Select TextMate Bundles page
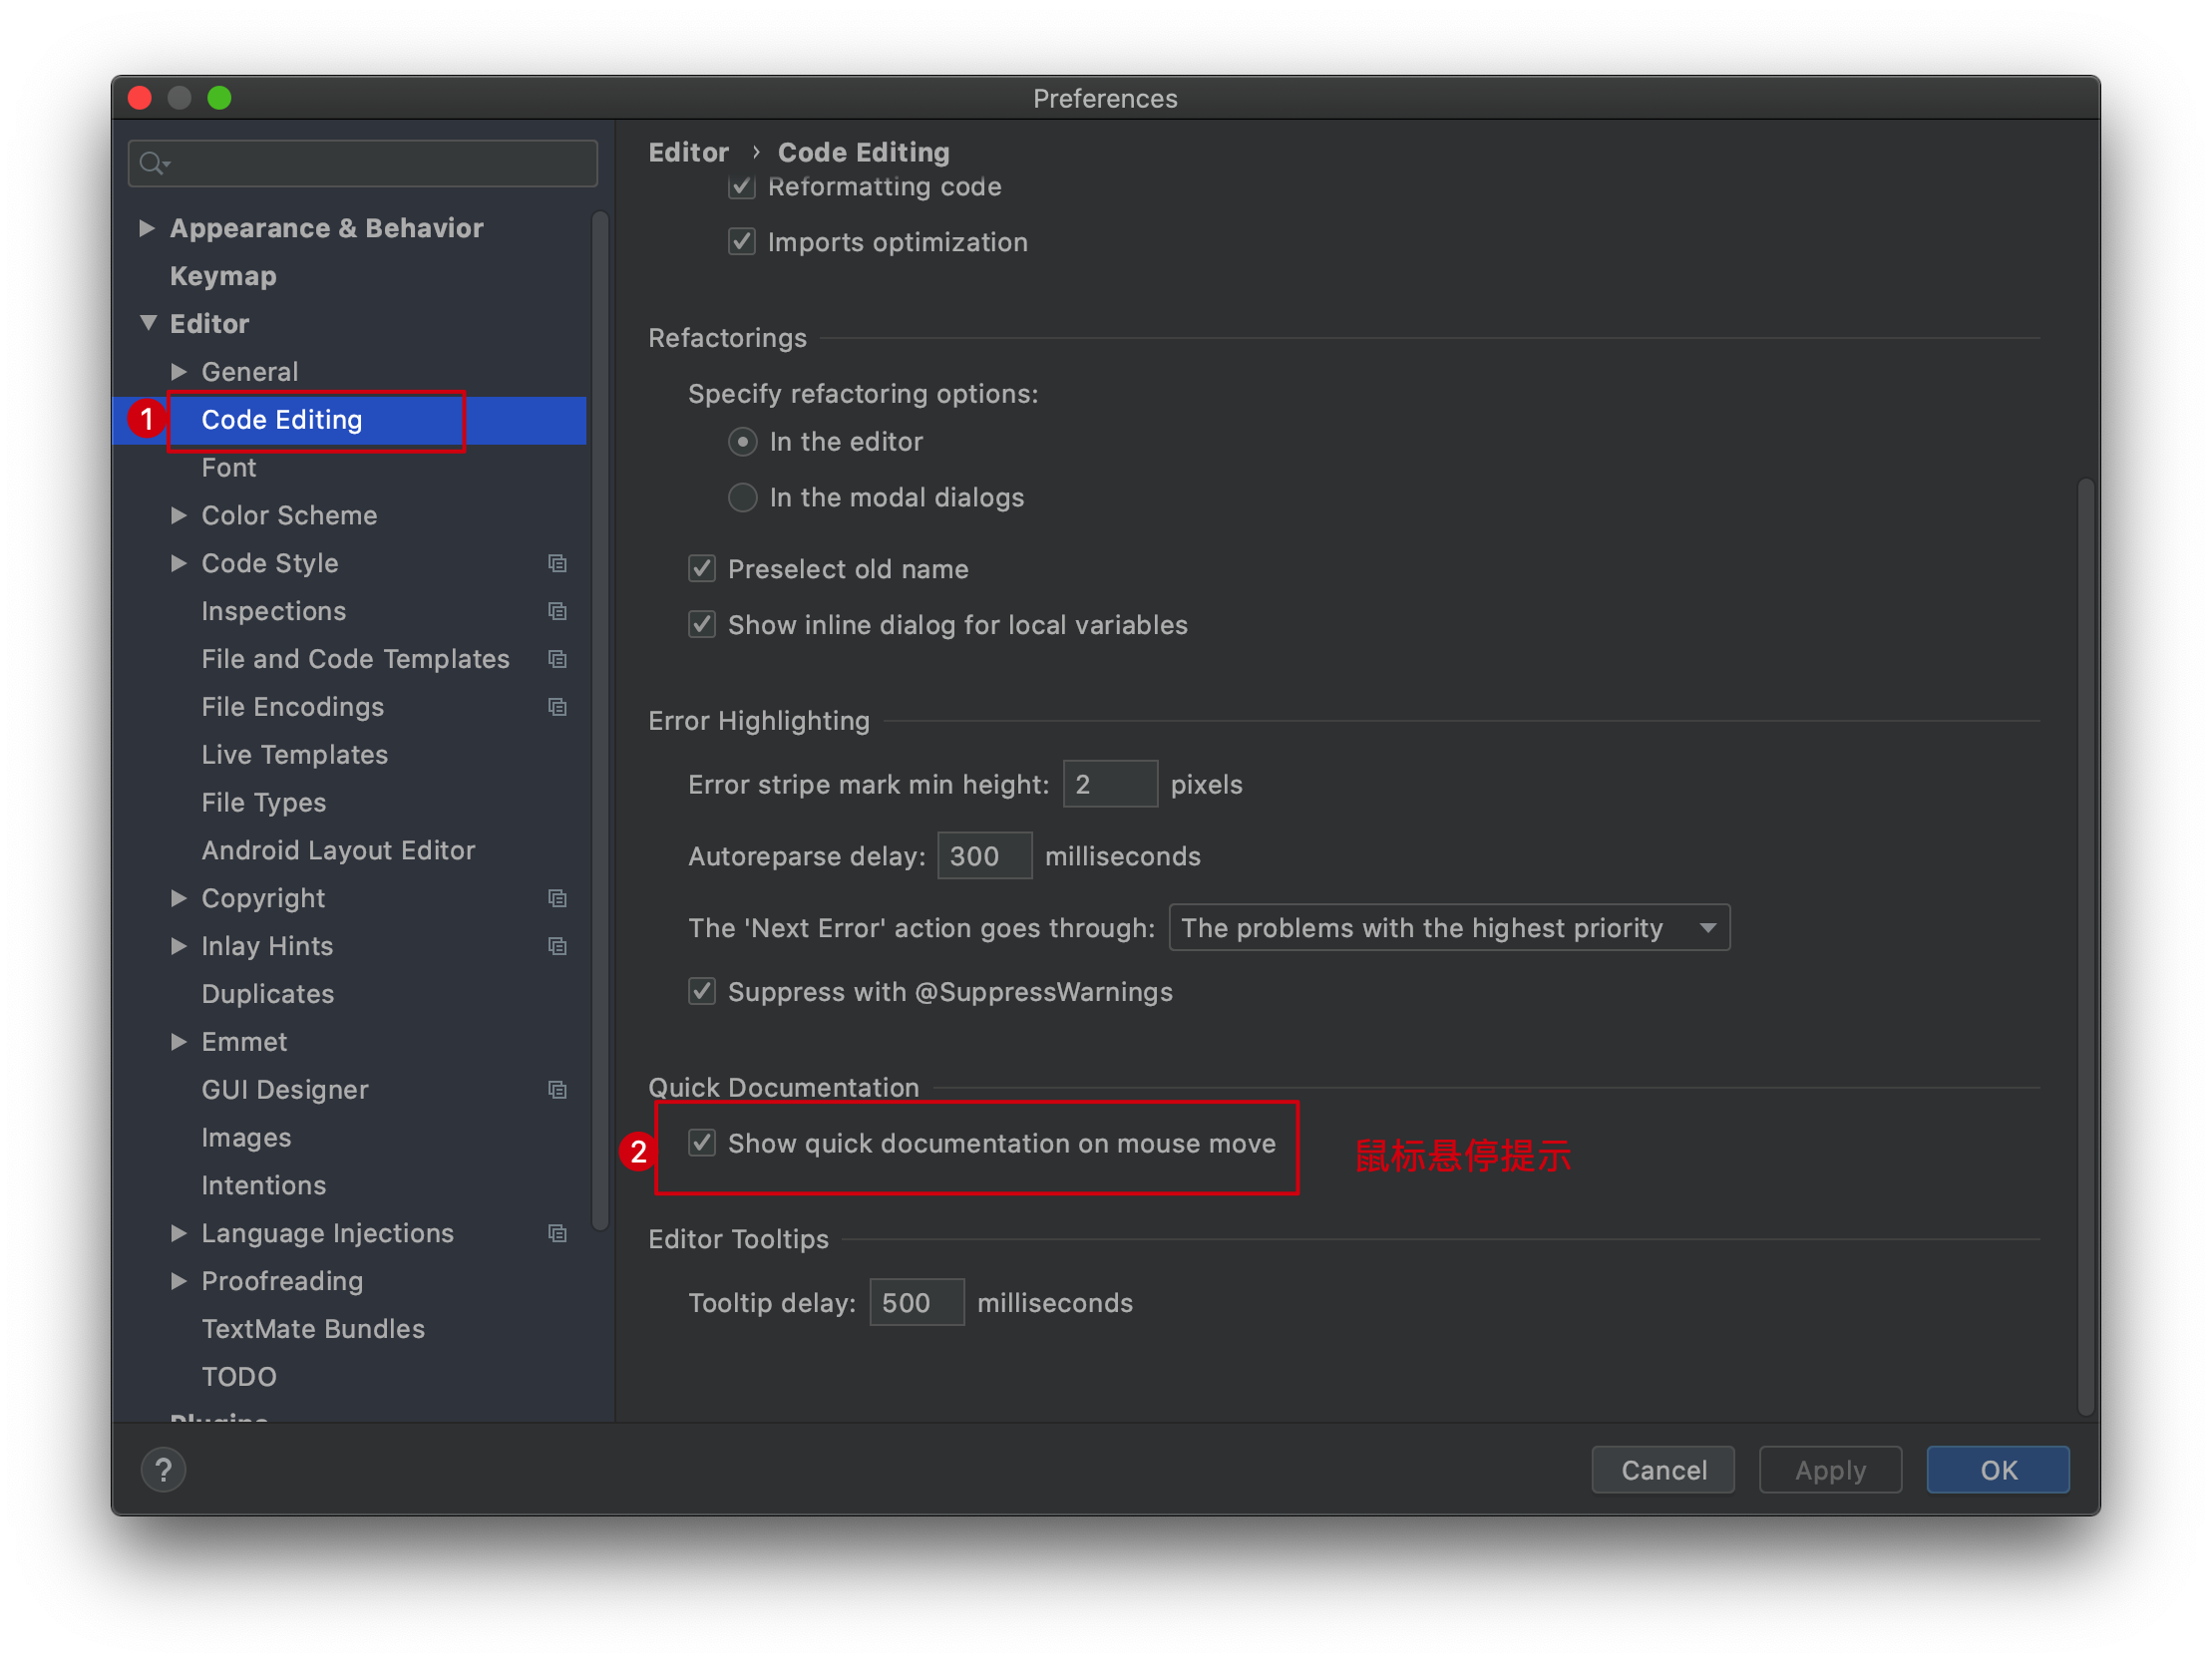The image size is (2212, 1663). [x=313, y=1330]
